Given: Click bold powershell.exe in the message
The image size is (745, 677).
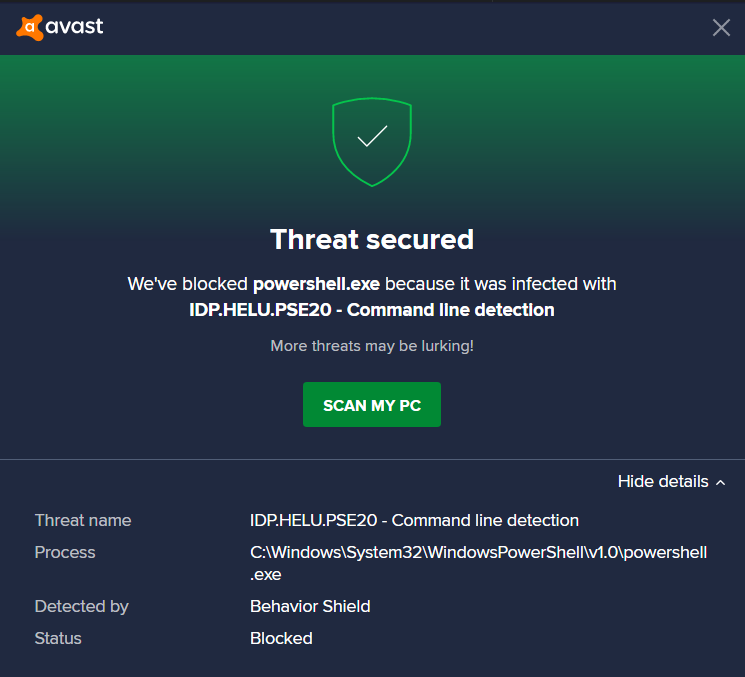Looking at the screenshot, I should point(316,284).
